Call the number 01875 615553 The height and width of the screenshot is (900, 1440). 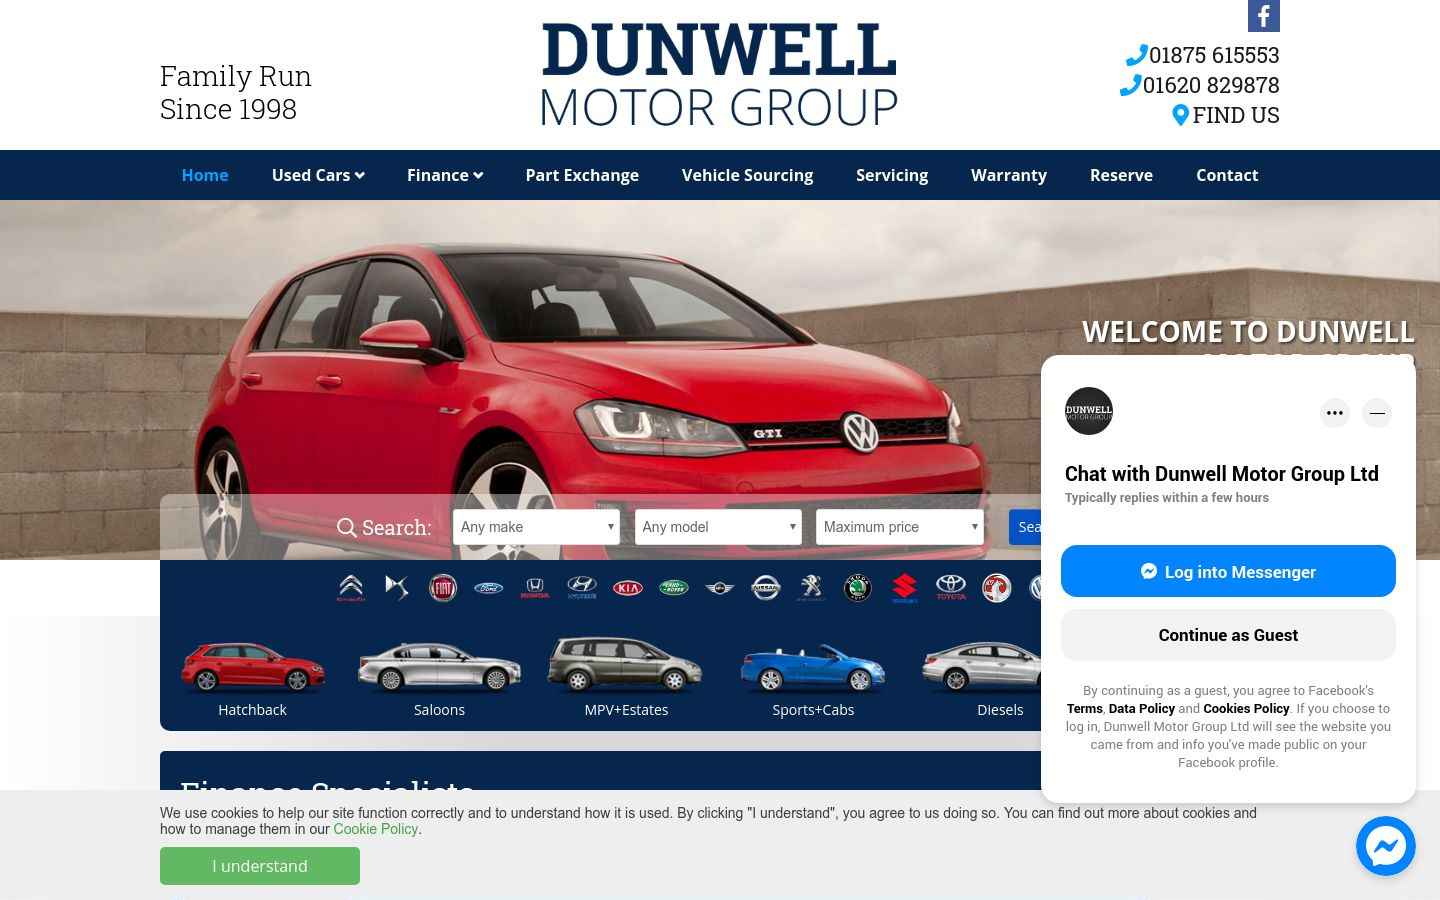[1214, 55]
